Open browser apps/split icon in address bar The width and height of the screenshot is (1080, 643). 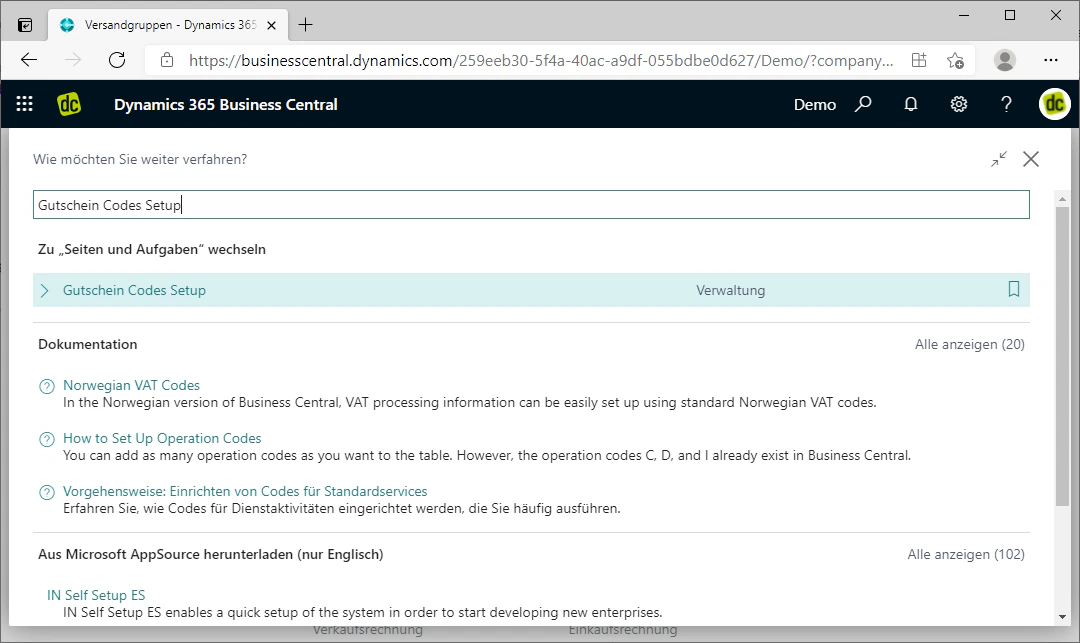[919, 60]
